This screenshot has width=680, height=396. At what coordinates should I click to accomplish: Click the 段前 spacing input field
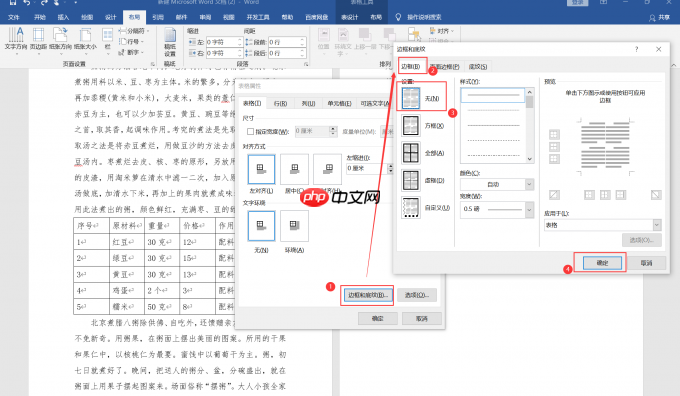(x=284, y=42)
